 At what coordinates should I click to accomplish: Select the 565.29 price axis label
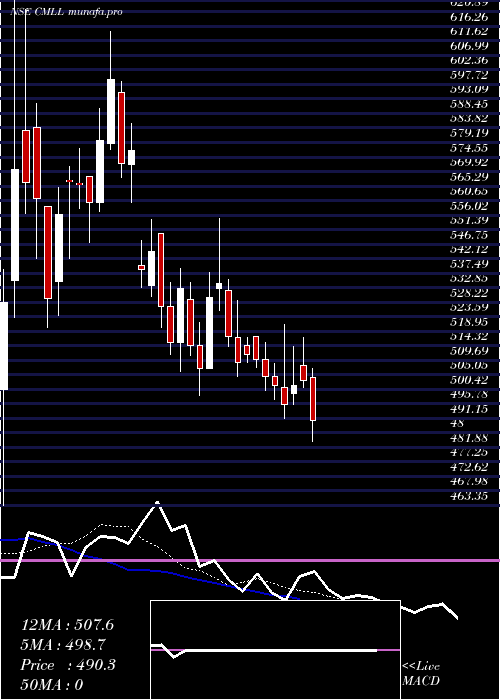pyautogui.click(x=469, y=177)
